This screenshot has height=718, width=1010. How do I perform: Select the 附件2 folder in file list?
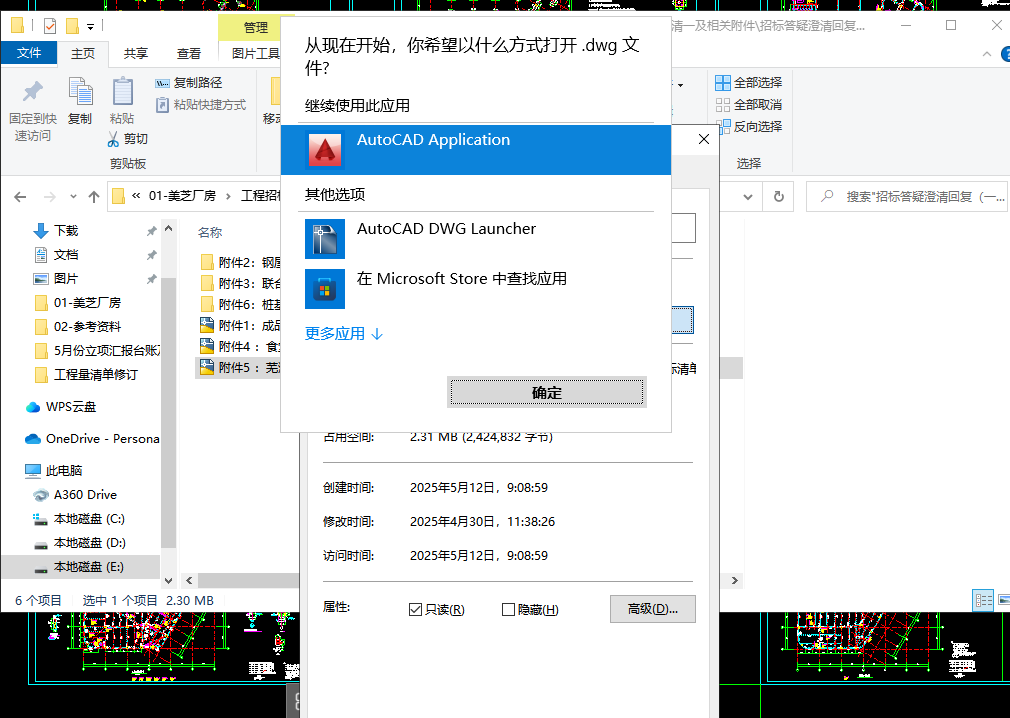[x=240, y=262]
